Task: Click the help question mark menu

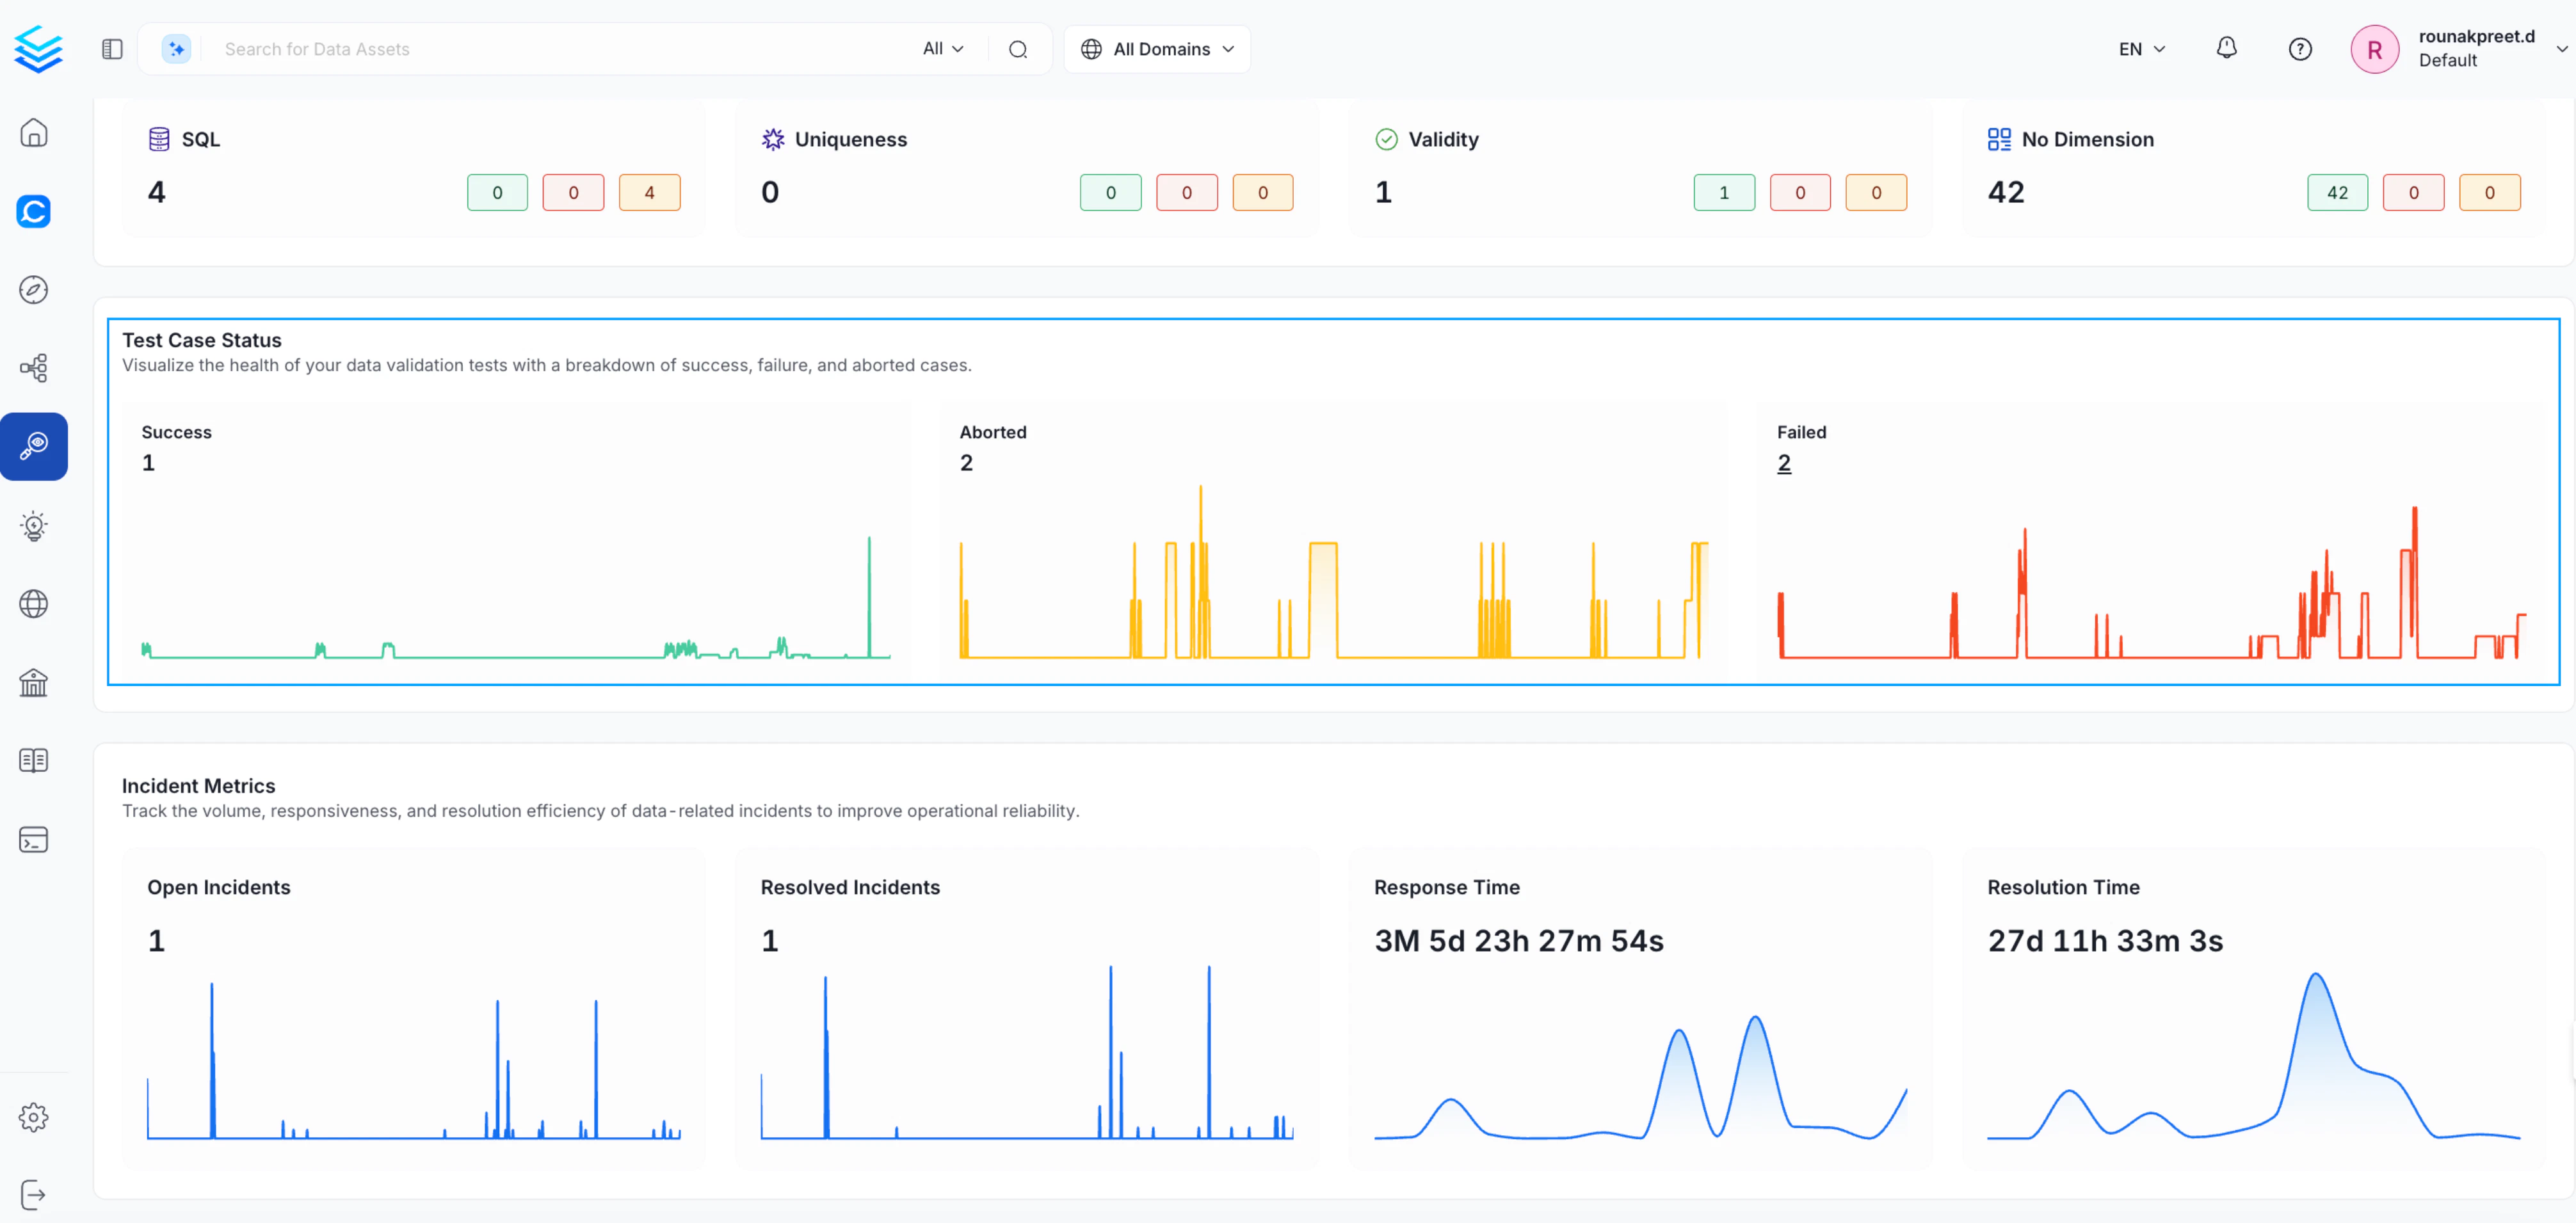Action: [x=2300, y=48]
